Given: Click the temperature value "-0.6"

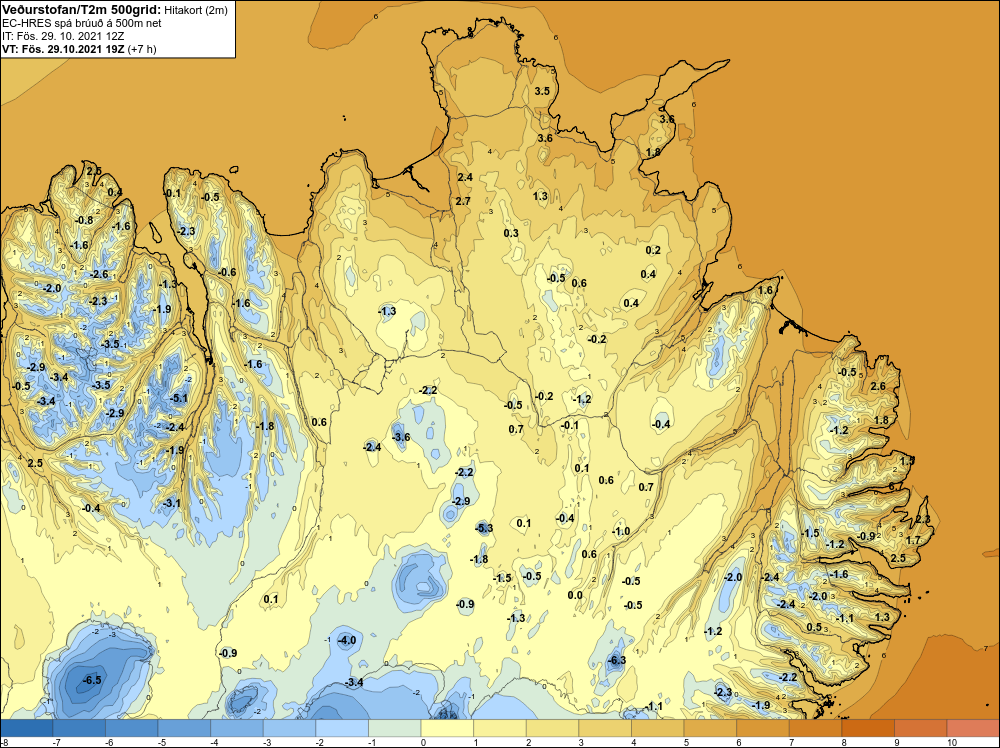Looking at the screenshot, I should pyautogui.click(x=226, y=272).
